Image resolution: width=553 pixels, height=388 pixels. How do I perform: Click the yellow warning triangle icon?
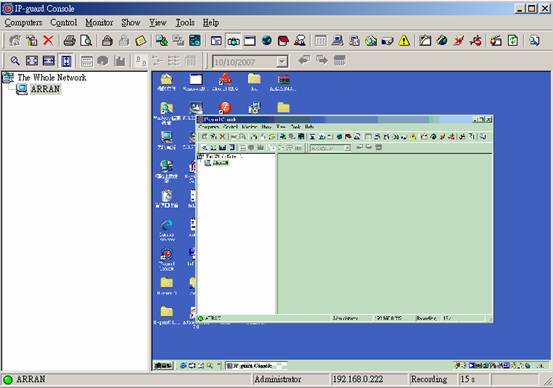(x=404, y=41)
